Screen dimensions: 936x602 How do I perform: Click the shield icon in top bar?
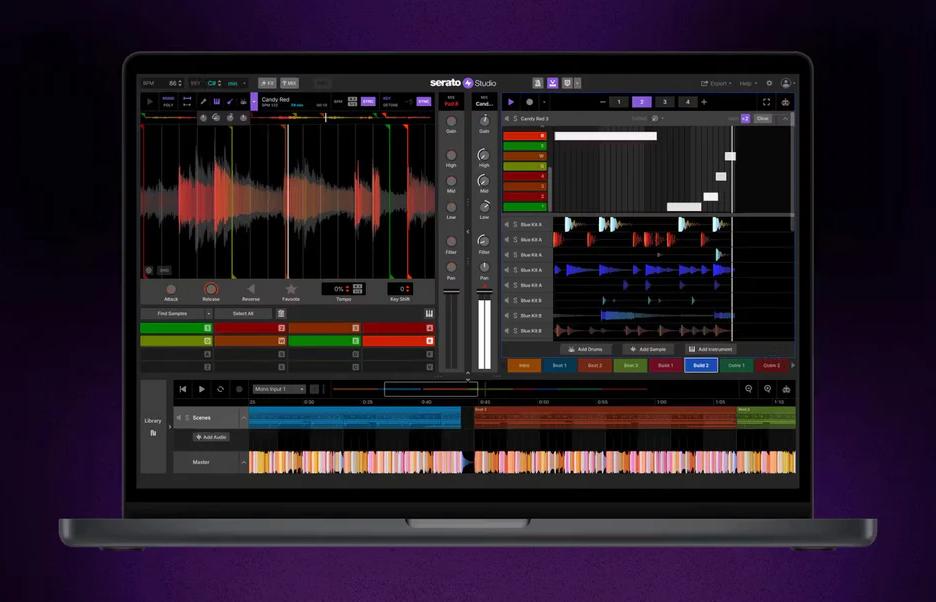coord(567,83)
